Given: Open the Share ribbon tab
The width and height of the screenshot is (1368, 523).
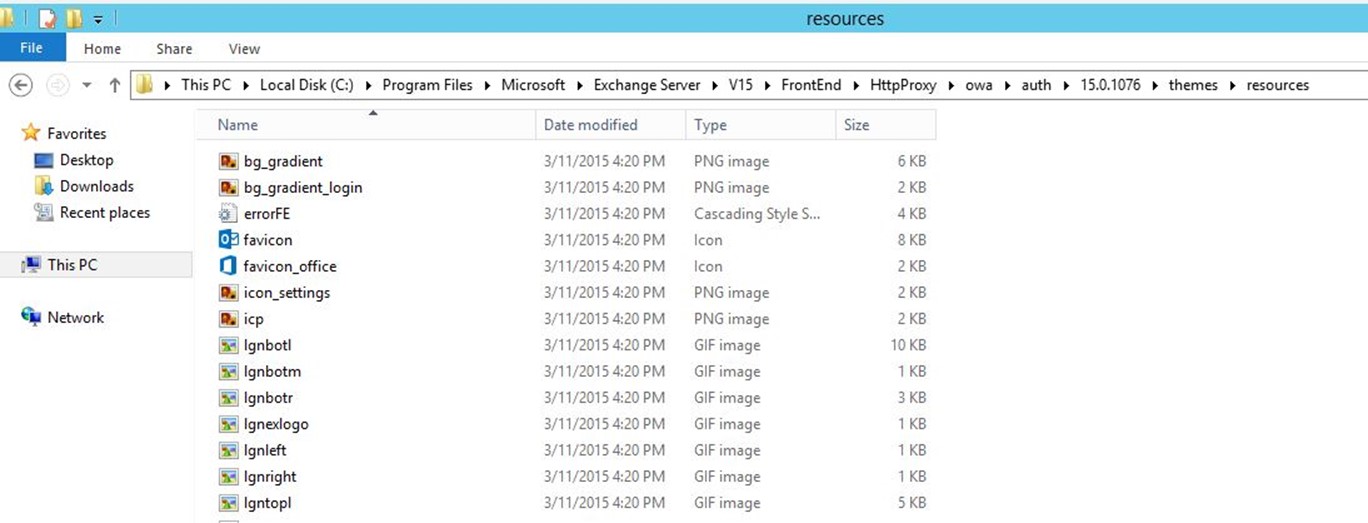Looking at the screenshot, I should point(174,48).
